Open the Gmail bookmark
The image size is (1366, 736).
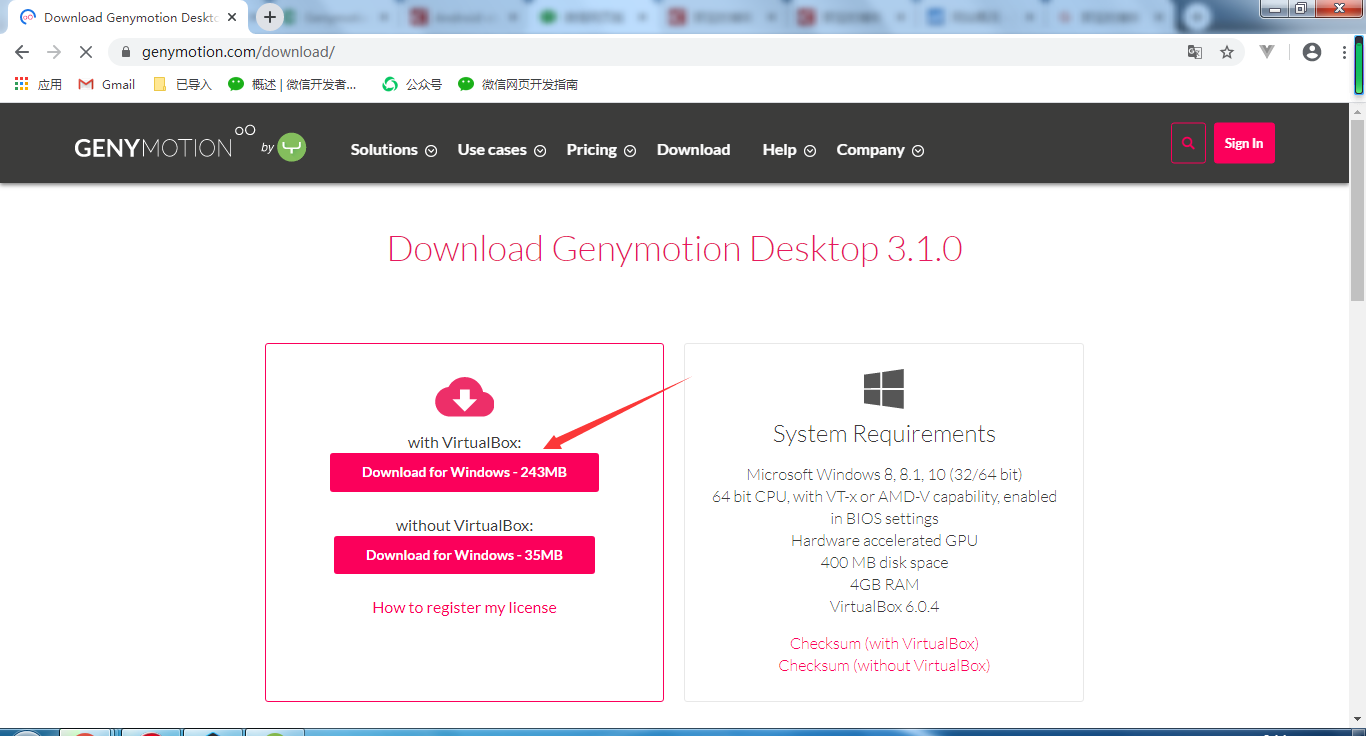tap(107, 84)
